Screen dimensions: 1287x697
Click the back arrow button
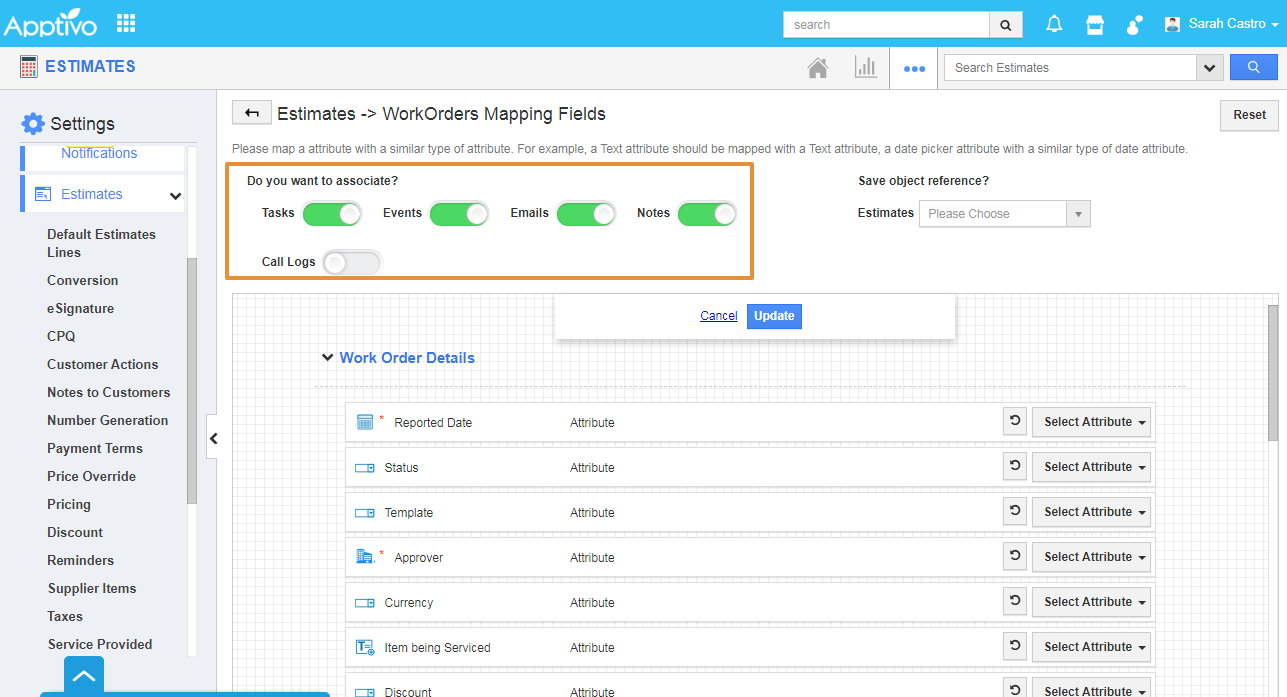(x=252, y=113)
